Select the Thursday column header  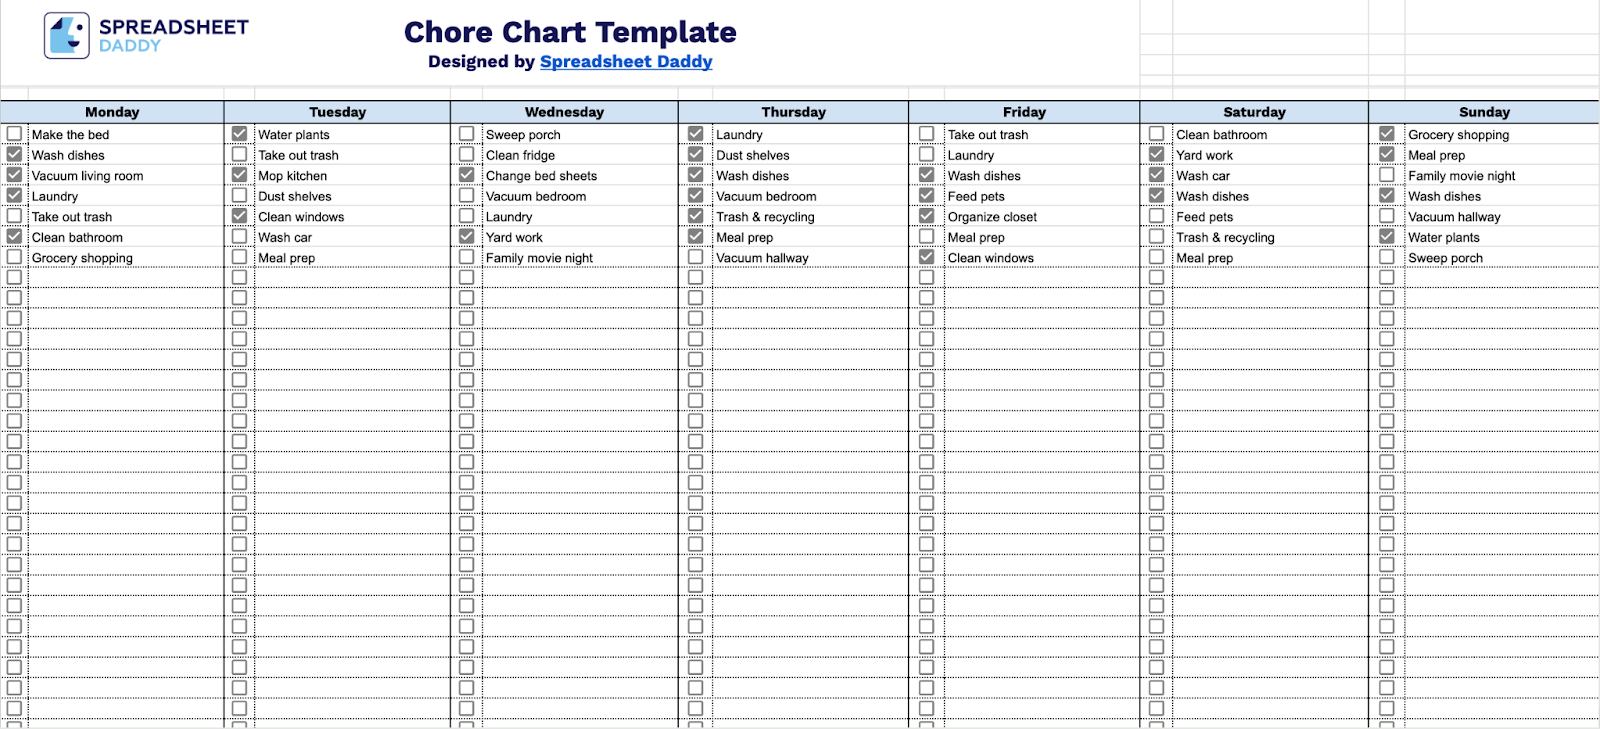click(x=793, y=112)
